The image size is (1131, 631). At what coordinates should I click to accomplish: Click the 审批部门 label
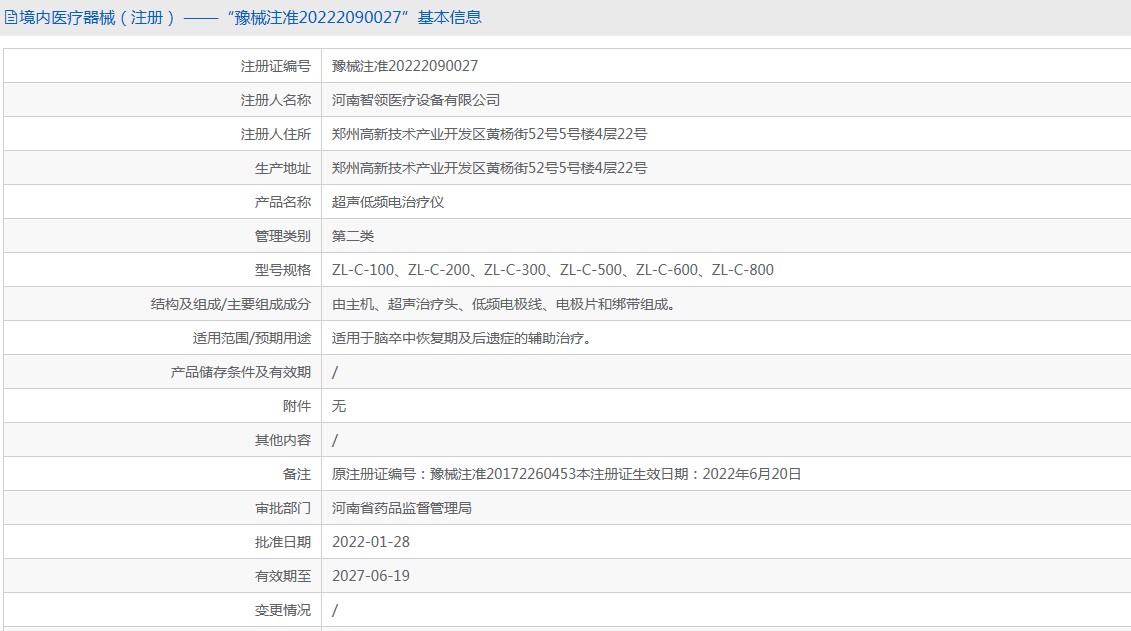(283, 508)
